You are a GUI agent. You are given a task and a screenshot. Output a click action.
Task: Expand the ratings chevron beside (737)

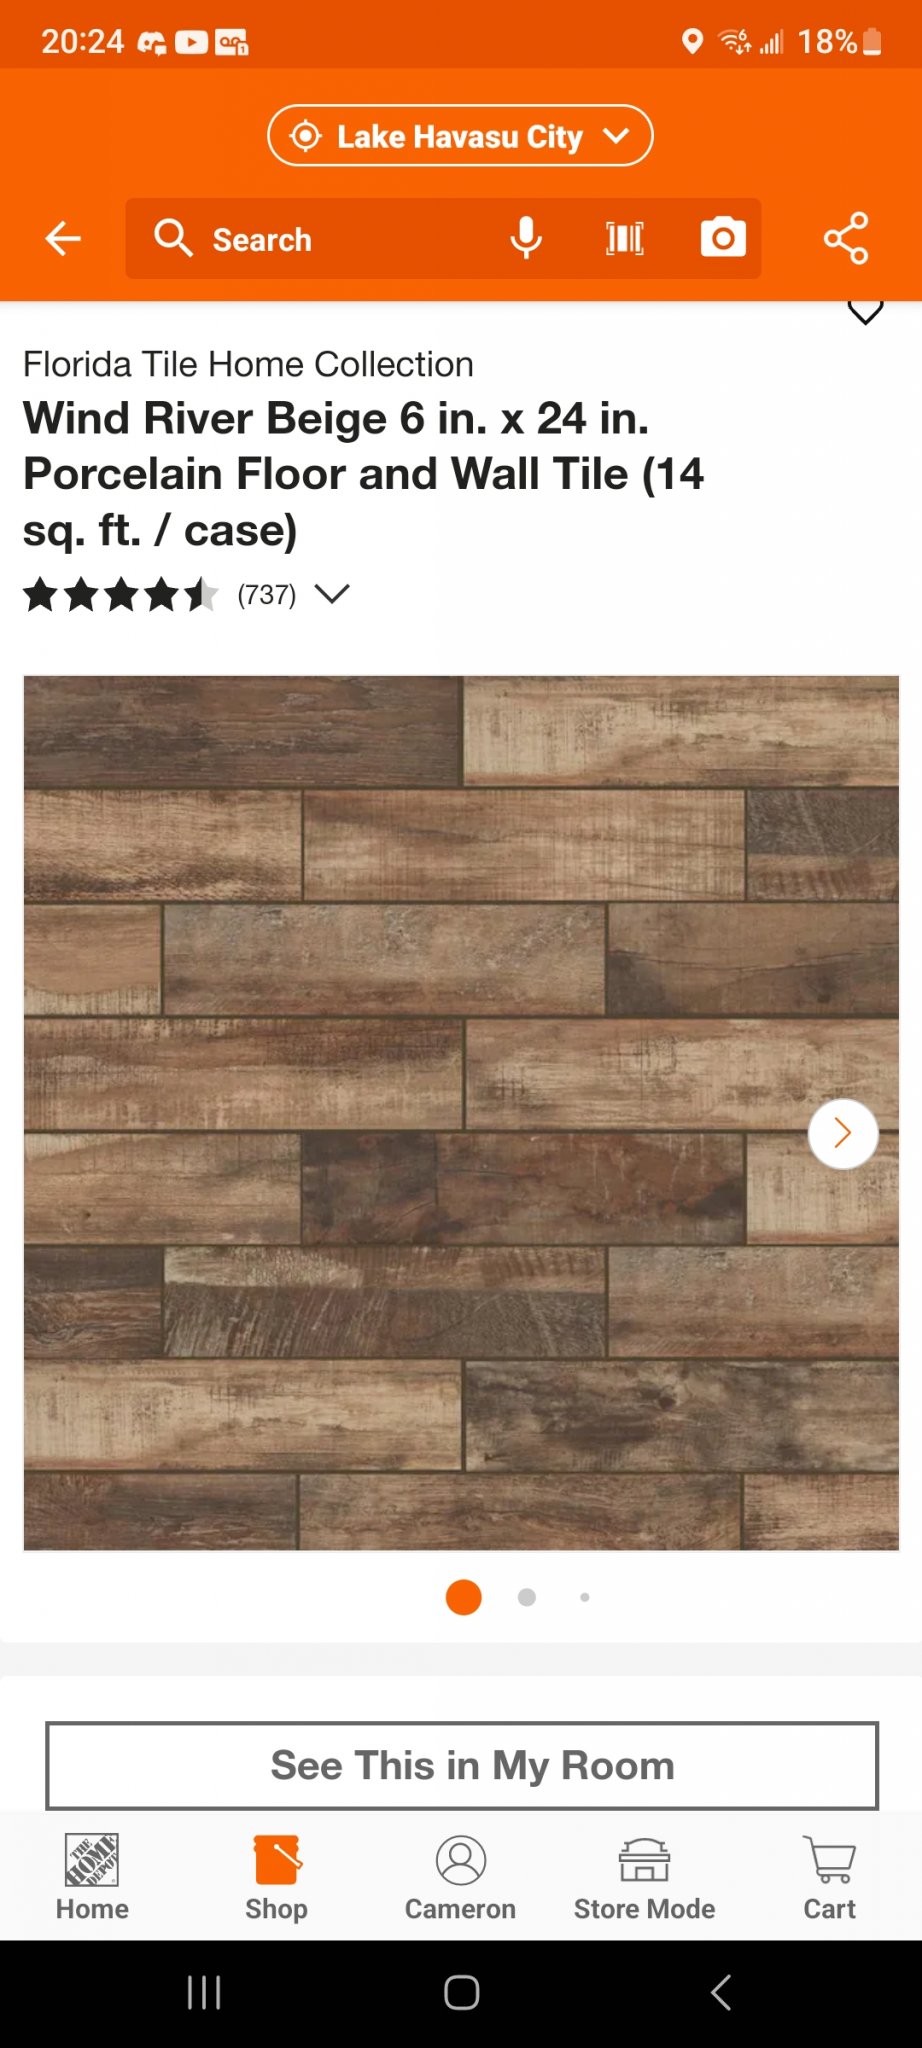click(x=332, y=594)
